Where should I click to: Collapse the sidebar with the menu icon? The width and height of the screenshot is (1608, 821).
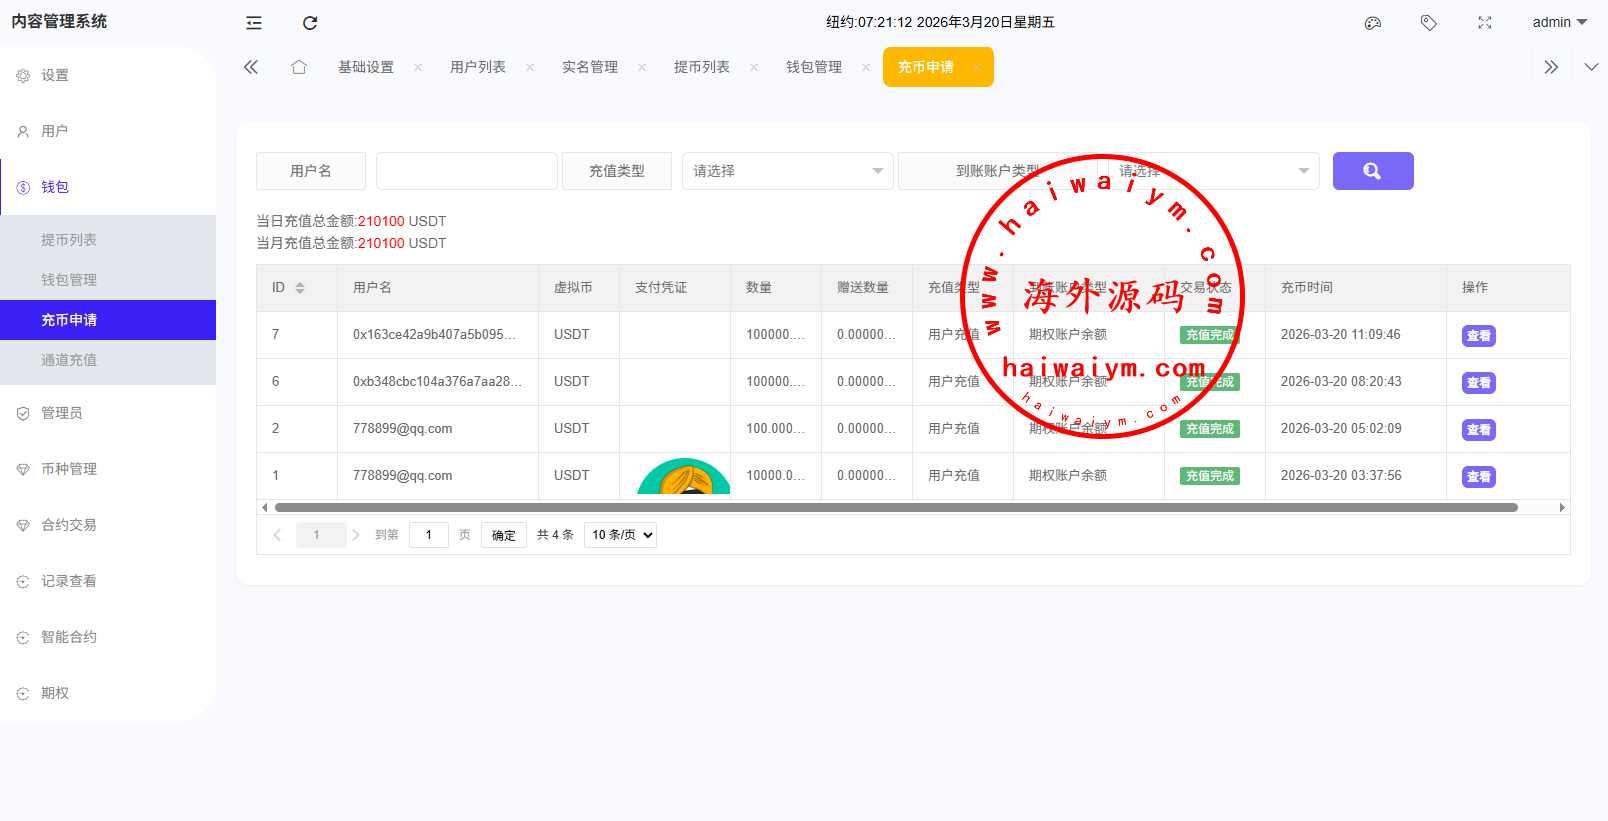[x=254, y=23]
